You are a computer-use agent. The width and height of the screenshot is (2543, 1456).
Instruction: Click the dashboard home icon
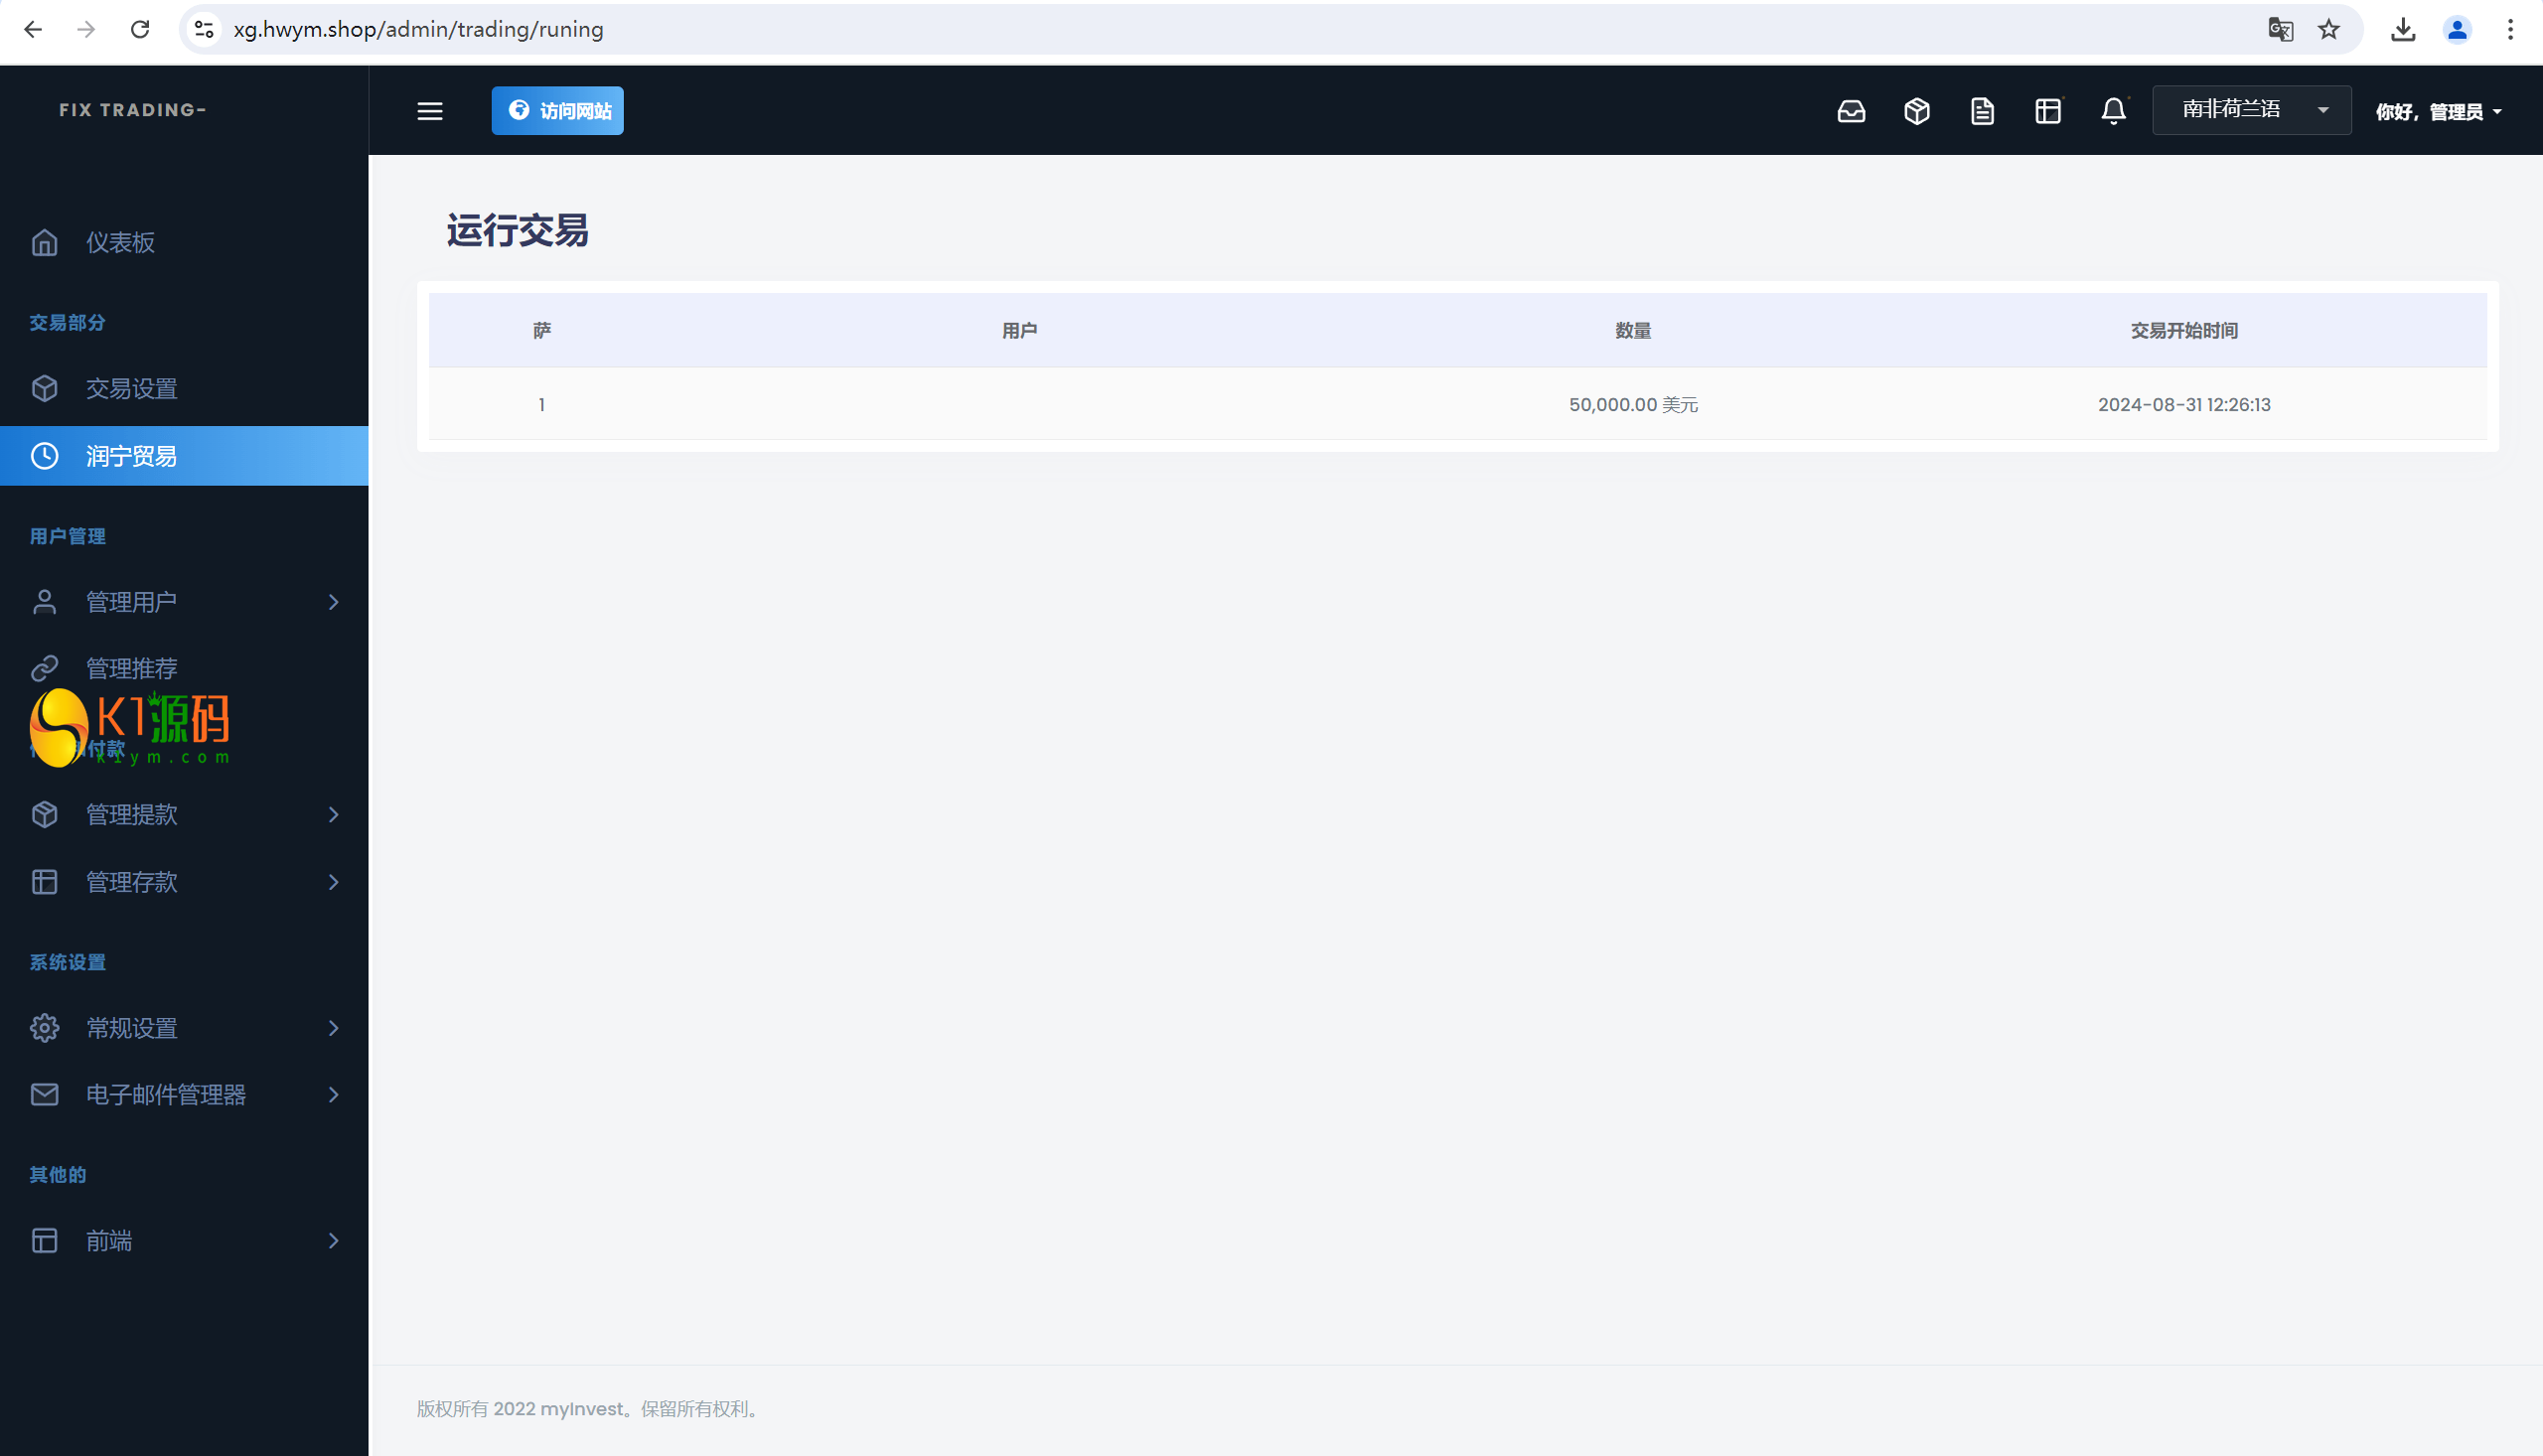[44, 241]
